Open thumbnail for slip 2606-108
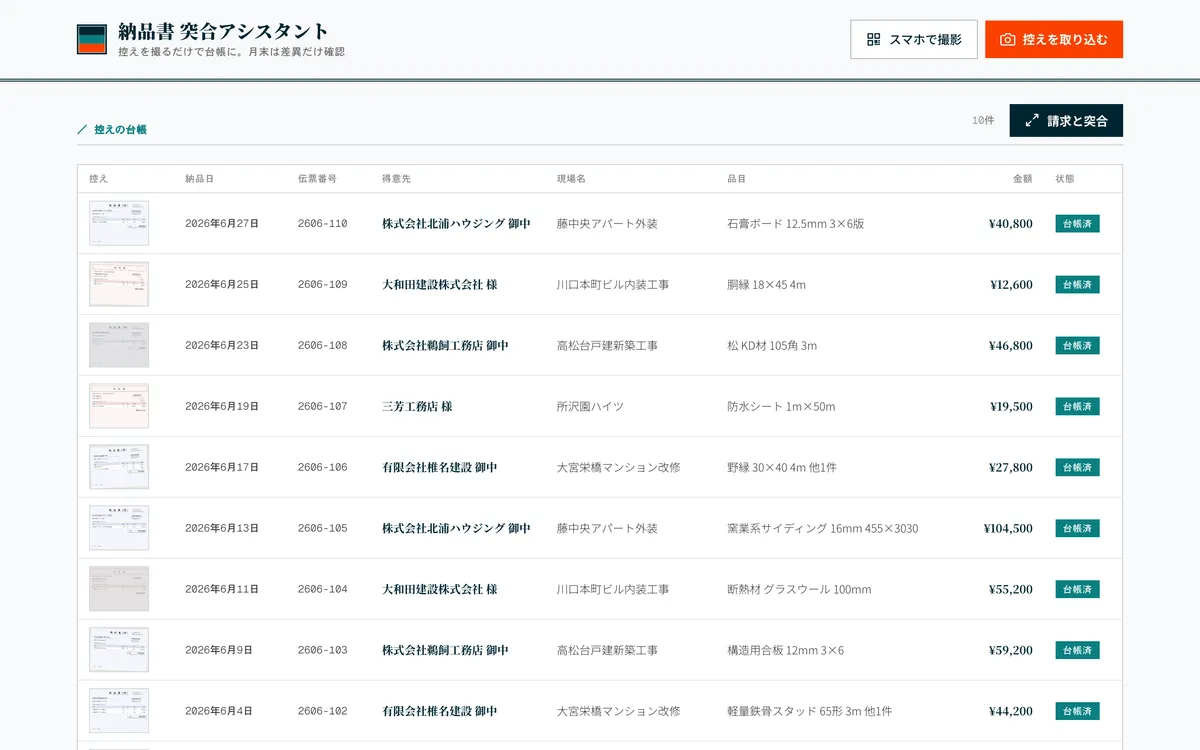The width and height of the screenshot is (1200, 750). [x=119, y=345]
